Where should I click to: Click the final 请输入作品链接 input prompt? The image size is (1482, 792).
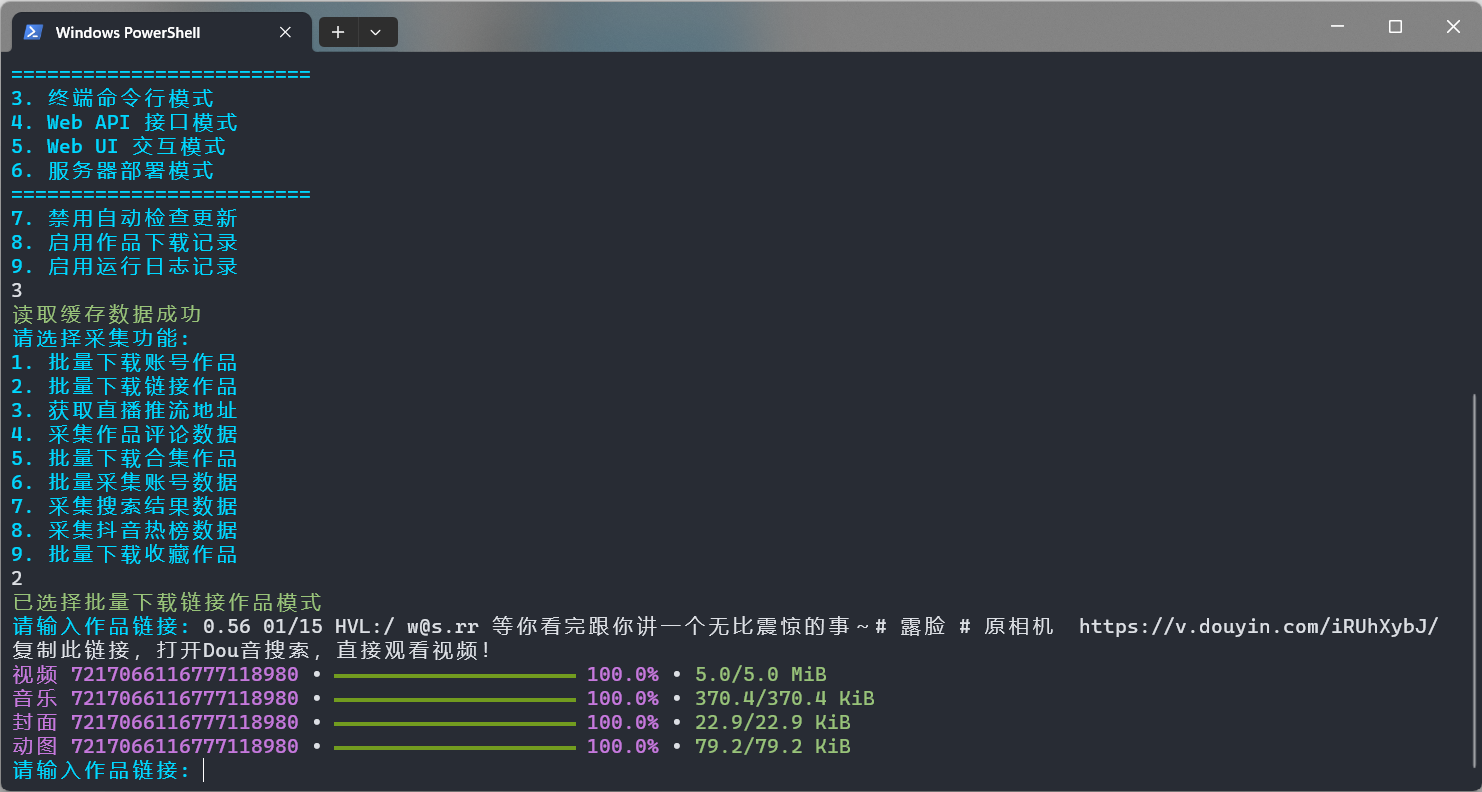pyautogui.click(x=101, y=771)
